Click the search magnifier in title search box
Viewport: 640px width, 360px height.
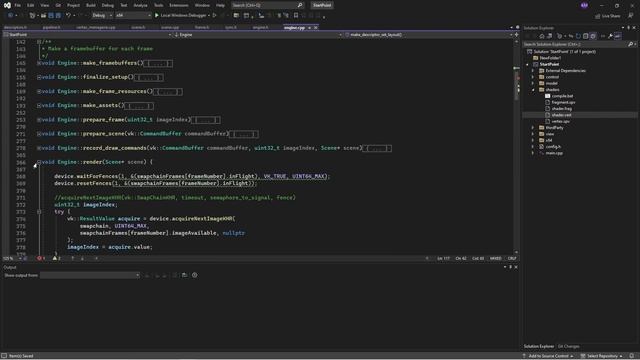[300, 5]
